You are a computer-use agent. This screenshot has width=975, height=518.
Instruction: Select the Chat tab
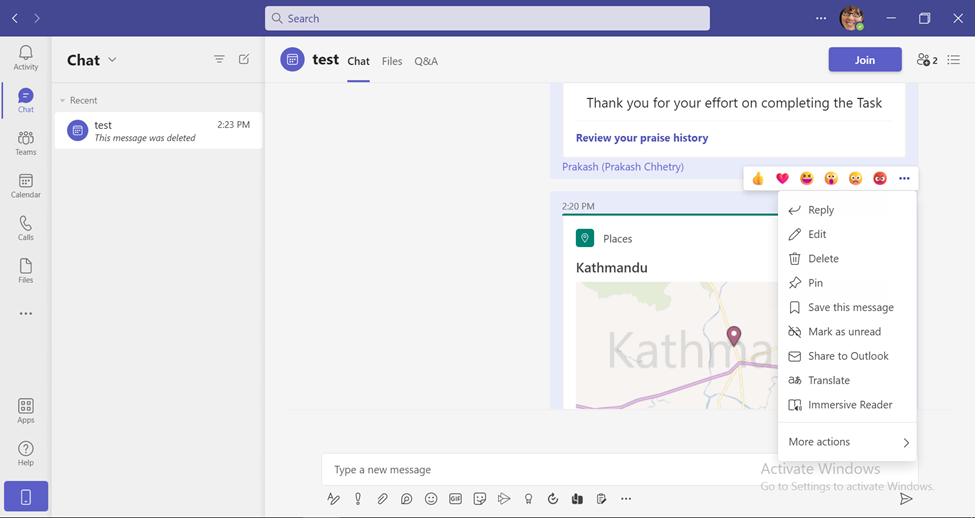tap(358, 61)
